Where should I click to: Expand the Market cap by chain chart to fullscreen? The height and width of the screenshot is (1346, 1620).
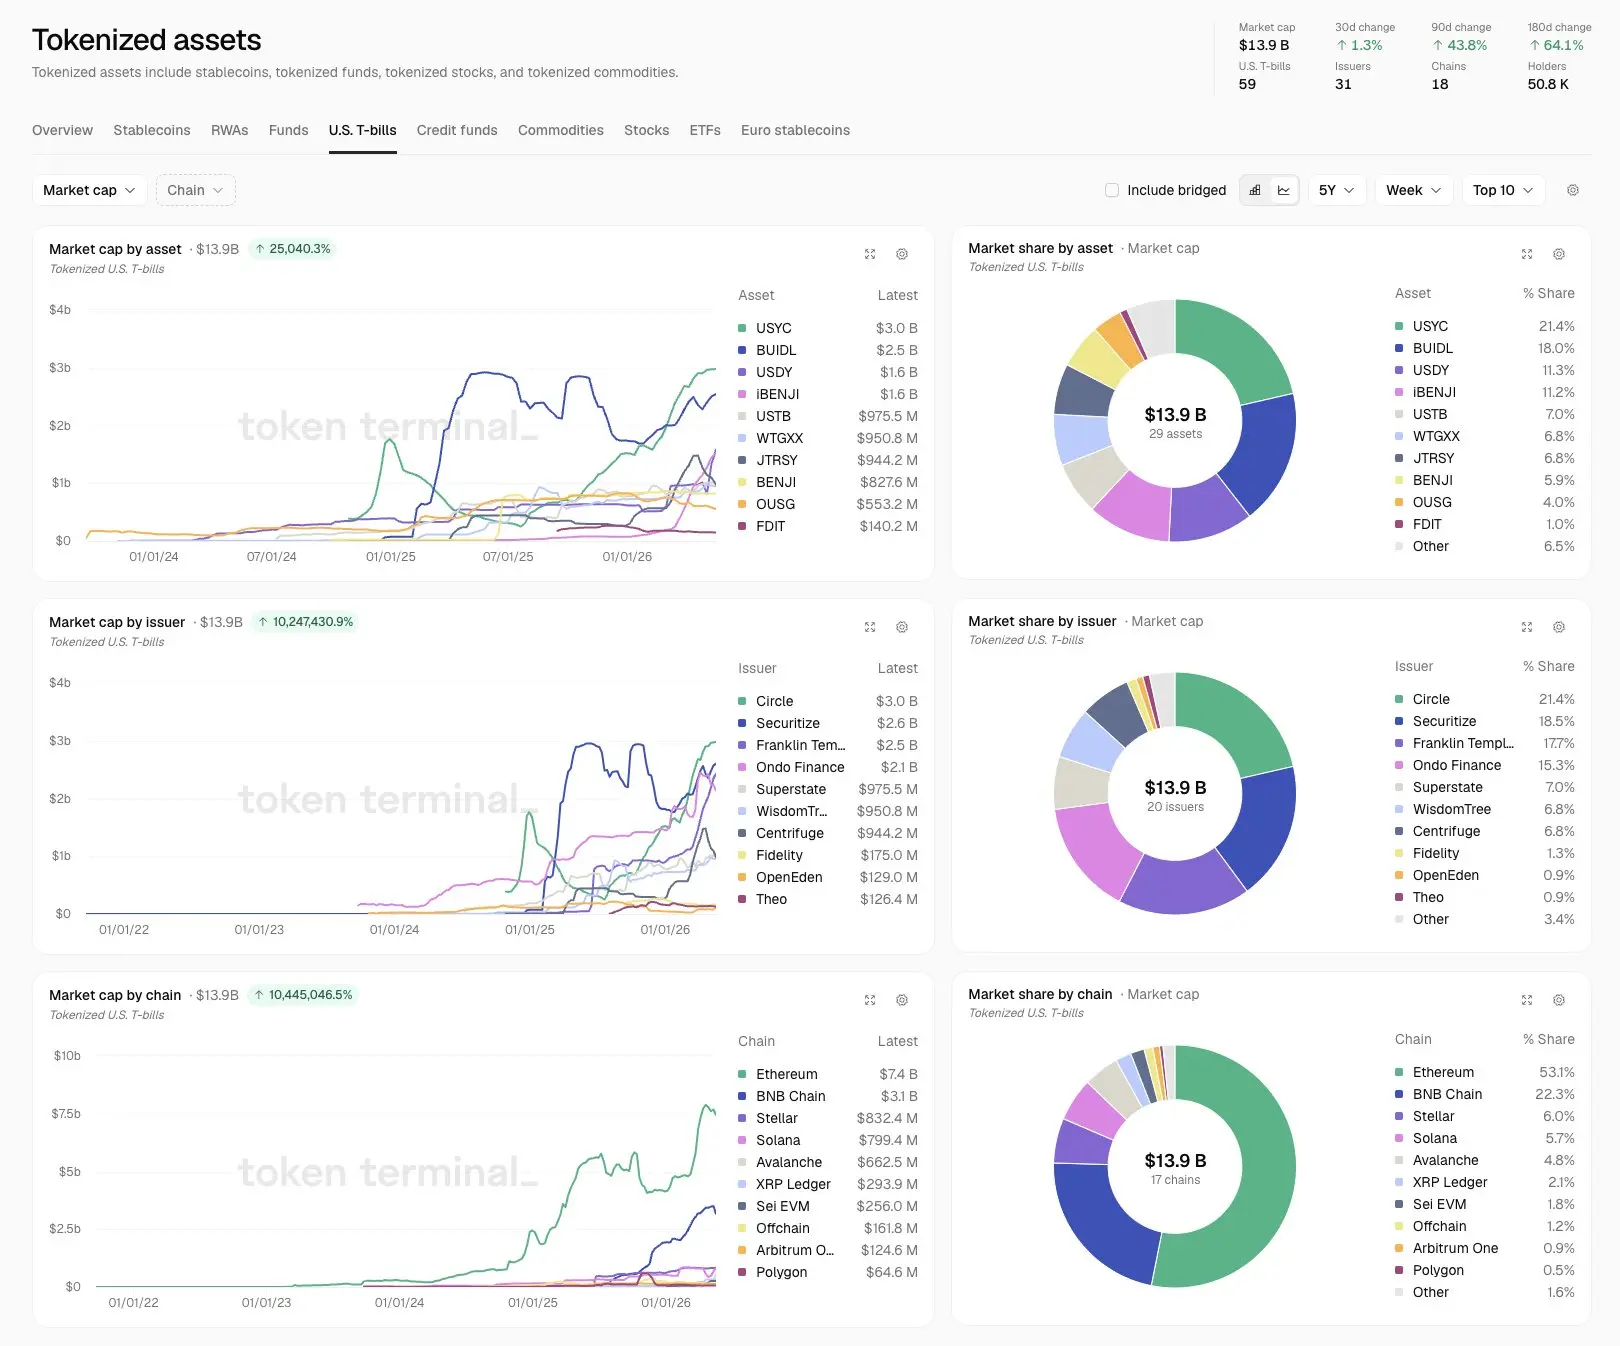870,1000
